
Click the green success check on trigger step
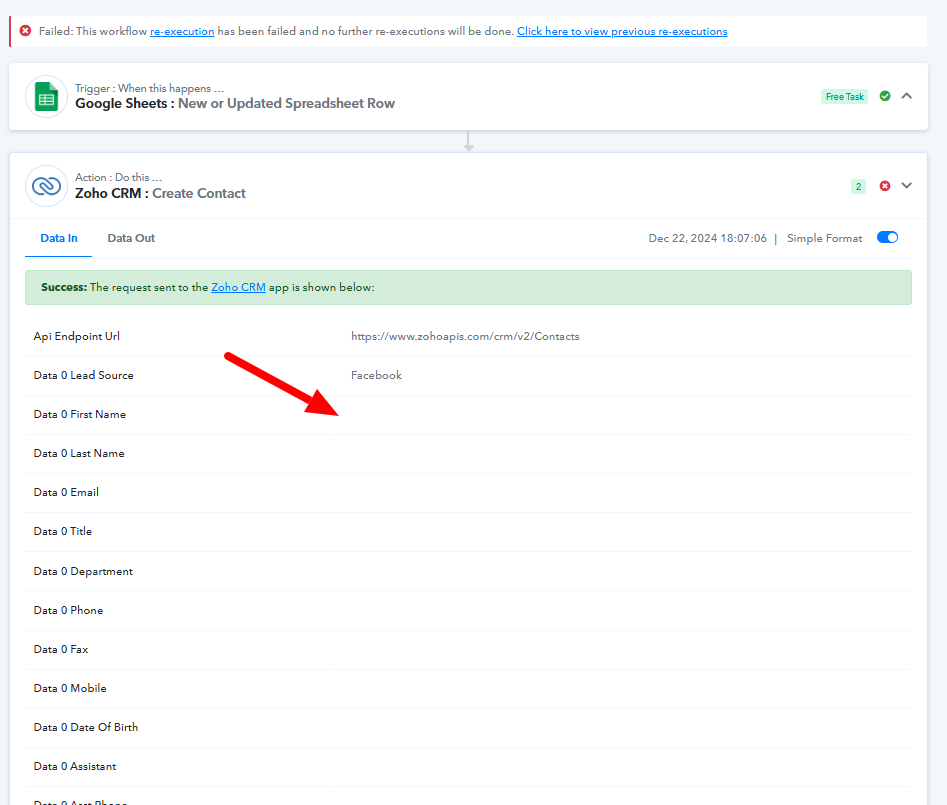[x=885, y=96]
